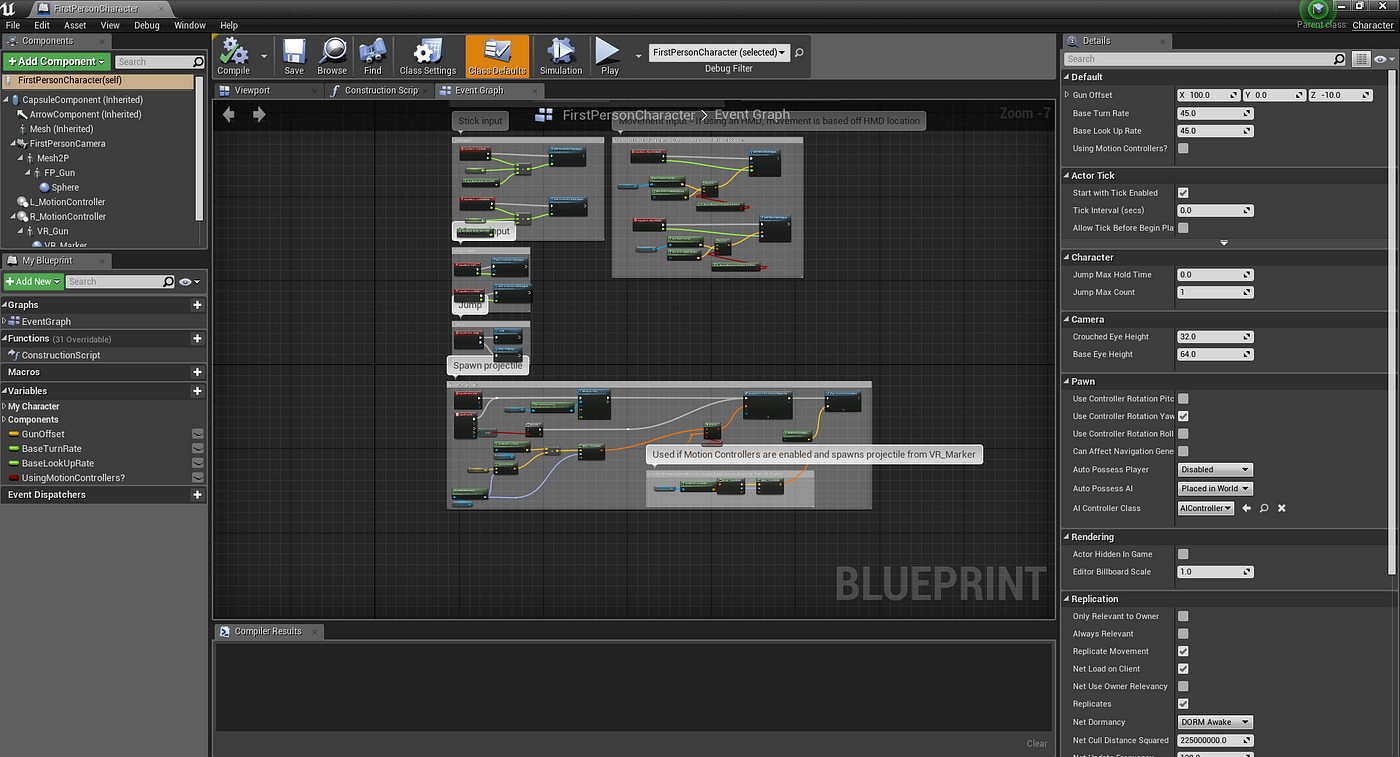Compile the blueprint
Viewport: 1400px width, 757px height.
[234, 56]
